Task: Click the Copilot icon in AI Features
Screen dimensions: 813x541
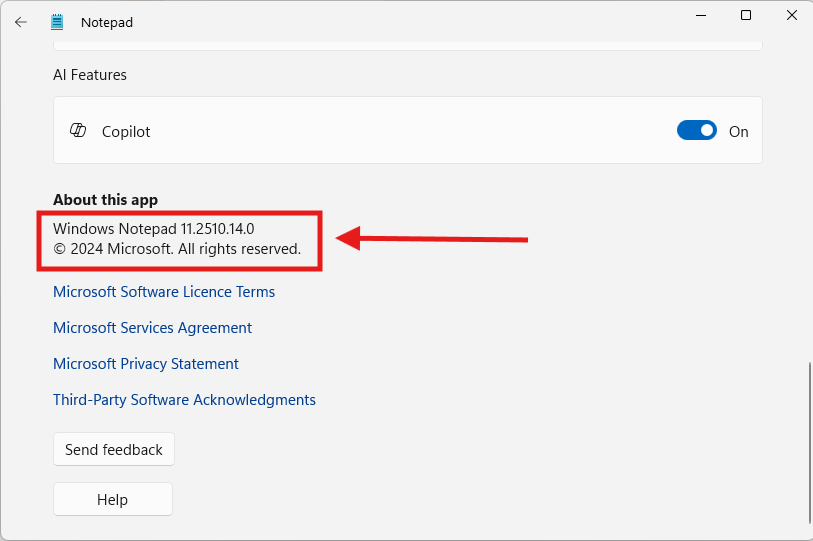Action: [x=78, y=130]
